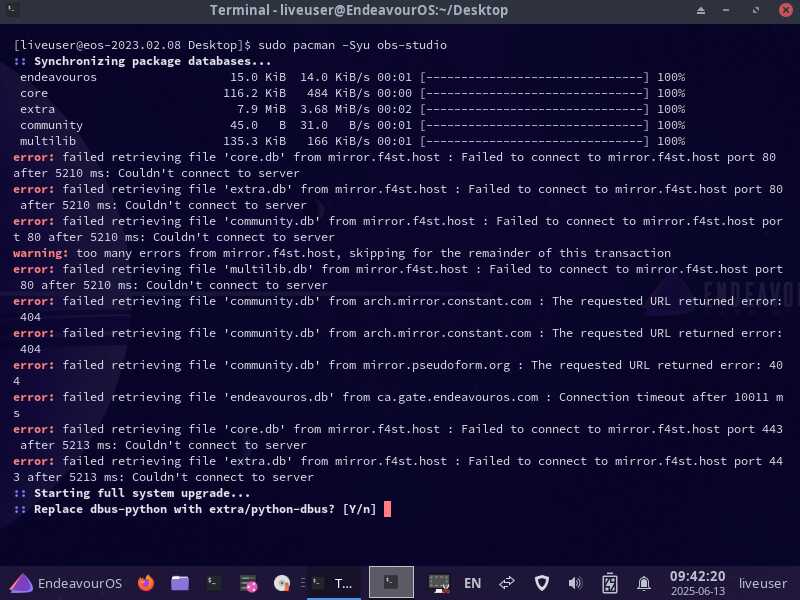Screen dimensions: 800x600
Task: Shade the terminal window with the eject-style button
Action: 701,10
